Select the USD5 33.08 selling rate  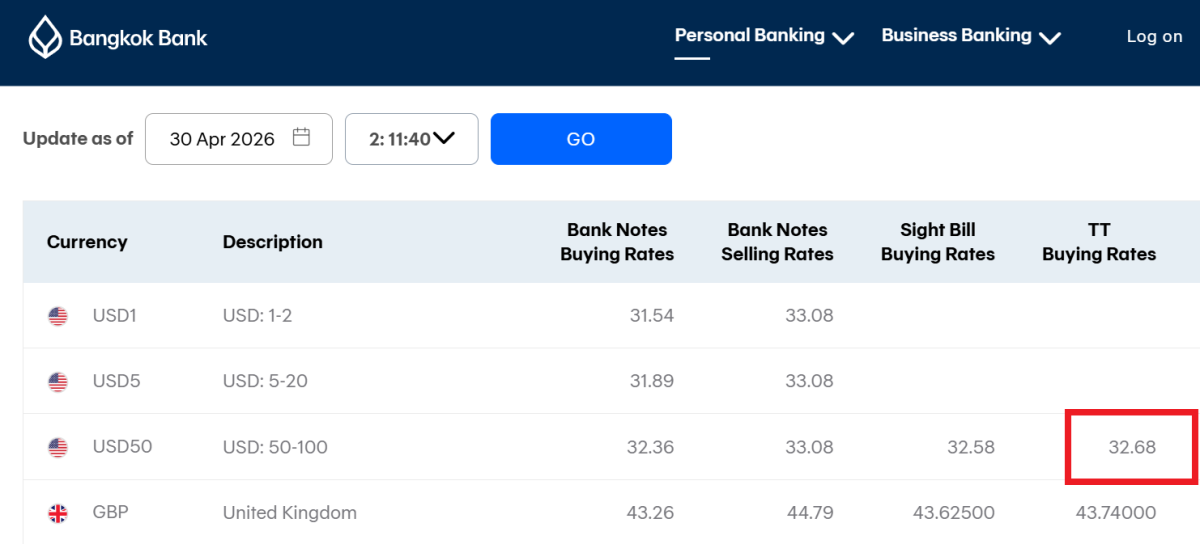810,381
